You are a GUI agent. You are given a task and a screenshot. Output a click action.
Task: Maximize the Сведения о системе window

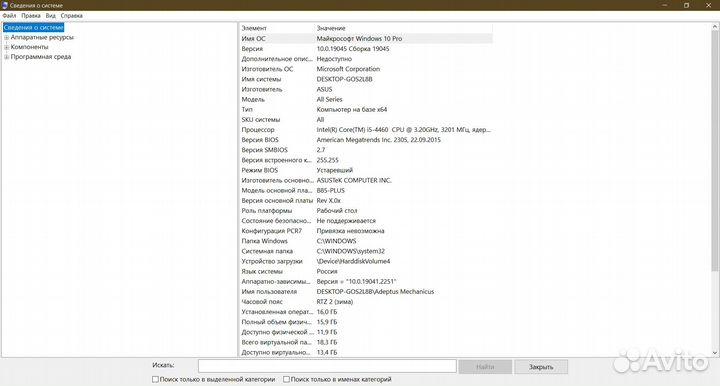(x=686, y=6)
